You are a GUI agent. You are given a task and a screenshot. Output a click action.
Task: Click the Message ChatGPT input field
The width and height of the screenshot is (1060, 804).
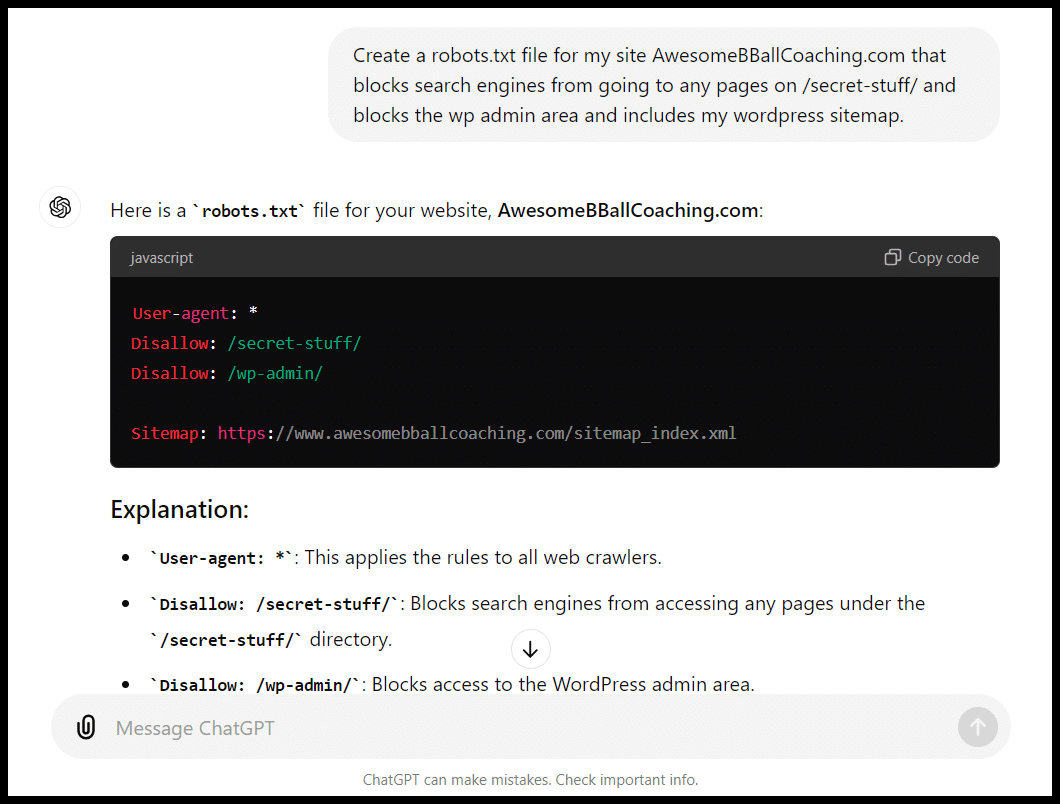coord(531,728)
